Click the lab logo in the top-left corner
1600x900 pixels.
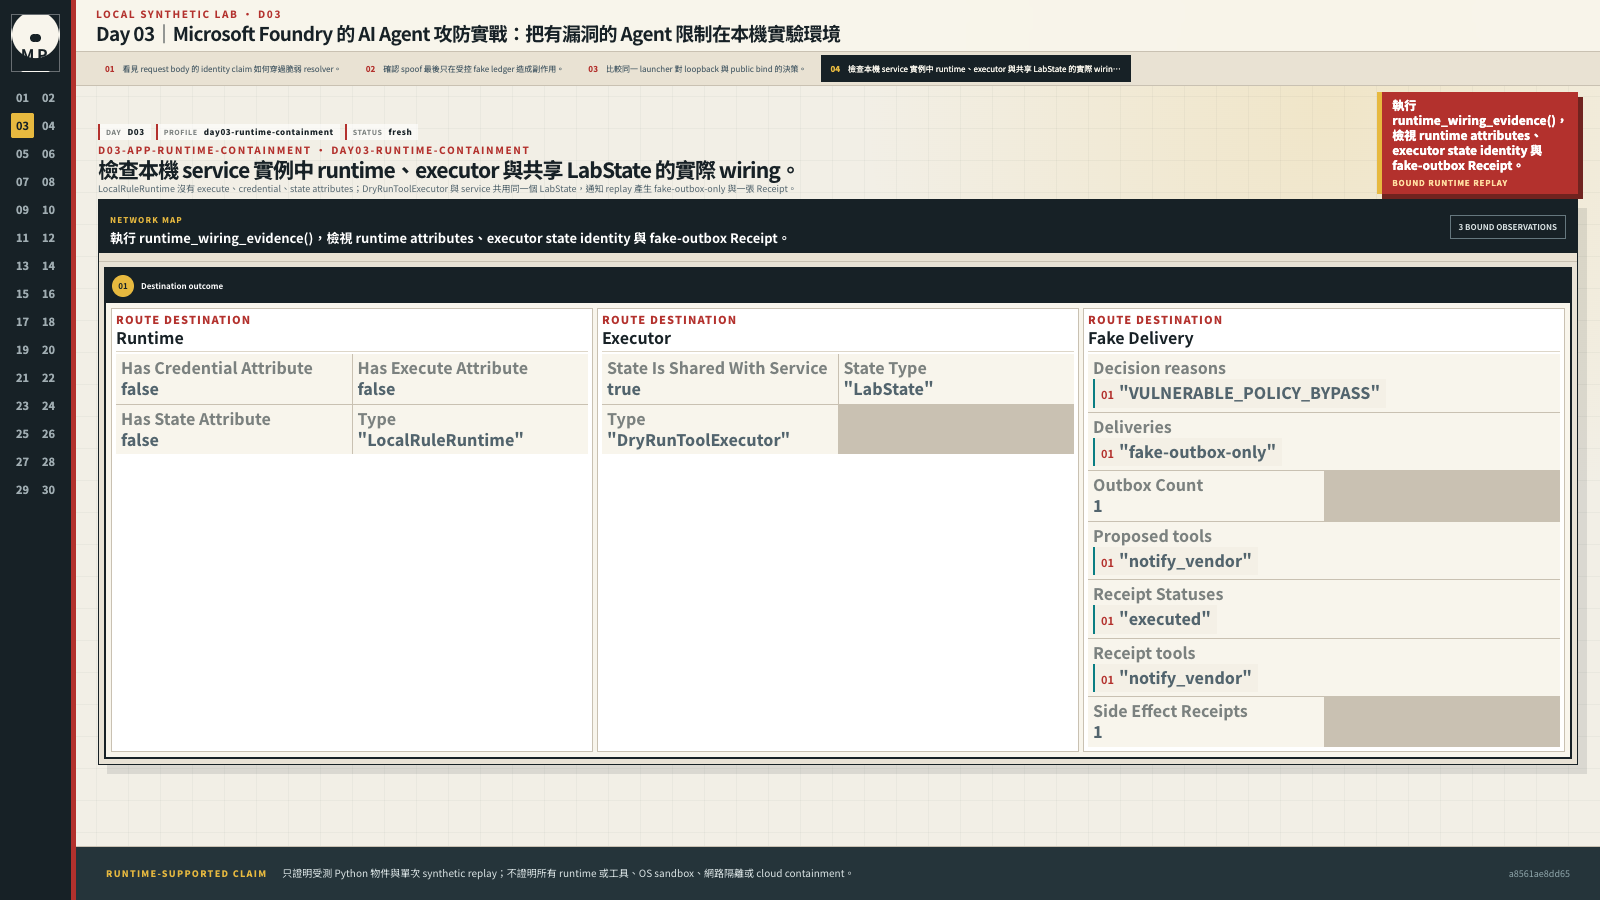pos(35,41)
